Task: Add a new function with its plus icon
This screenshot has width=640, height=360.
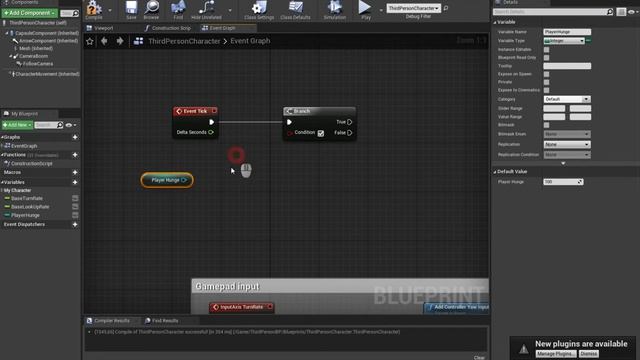Action: [x=75, y=155]
